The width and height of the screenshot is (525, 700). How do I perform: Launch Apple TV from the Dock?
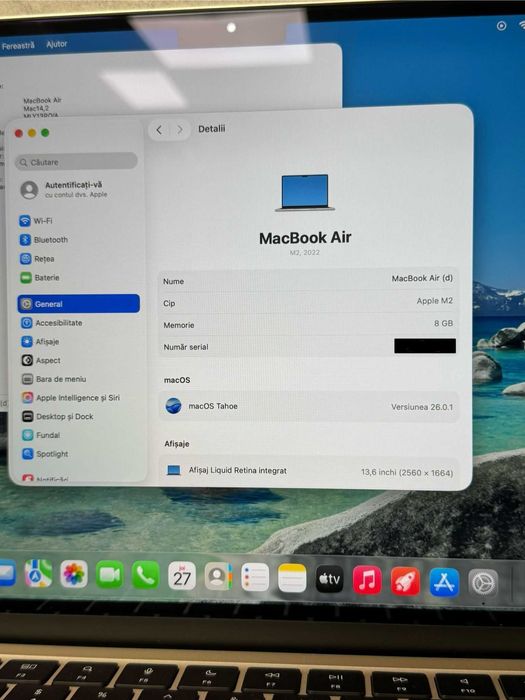329,579
